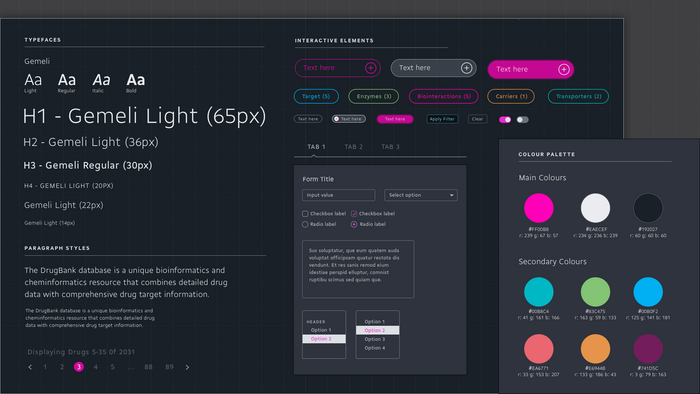Select the coral #EA6771 colour swatch

[538, 349]
